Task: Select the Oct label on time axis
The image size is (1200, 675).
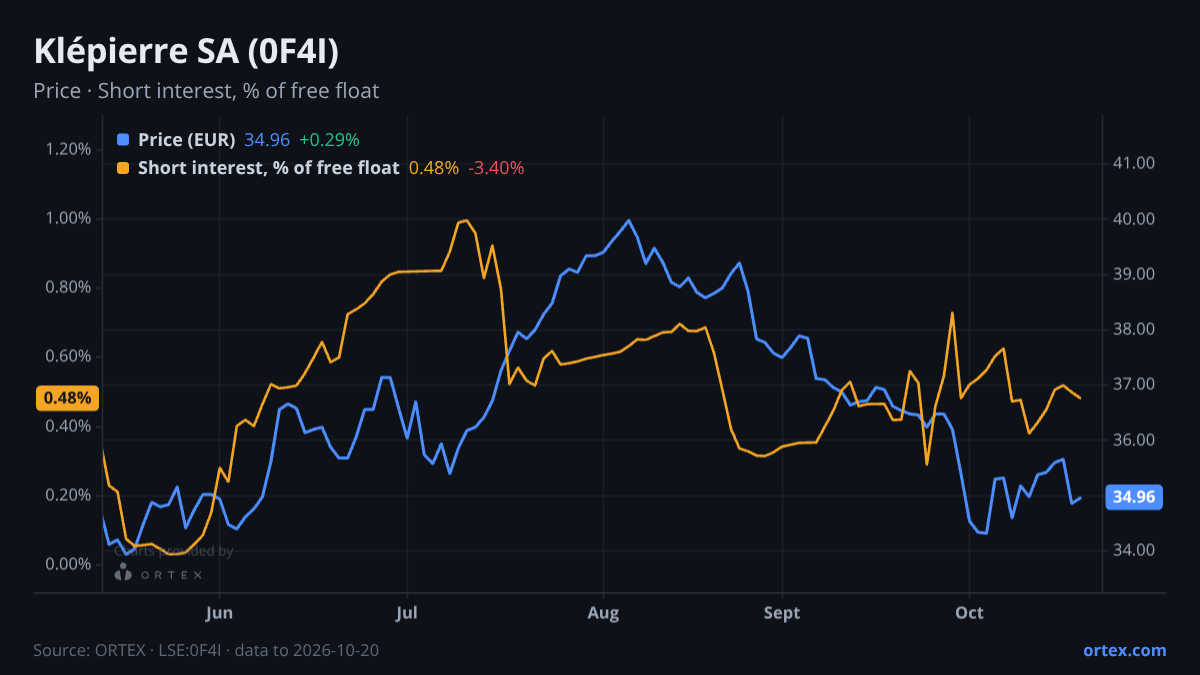Action: (969, 613)
